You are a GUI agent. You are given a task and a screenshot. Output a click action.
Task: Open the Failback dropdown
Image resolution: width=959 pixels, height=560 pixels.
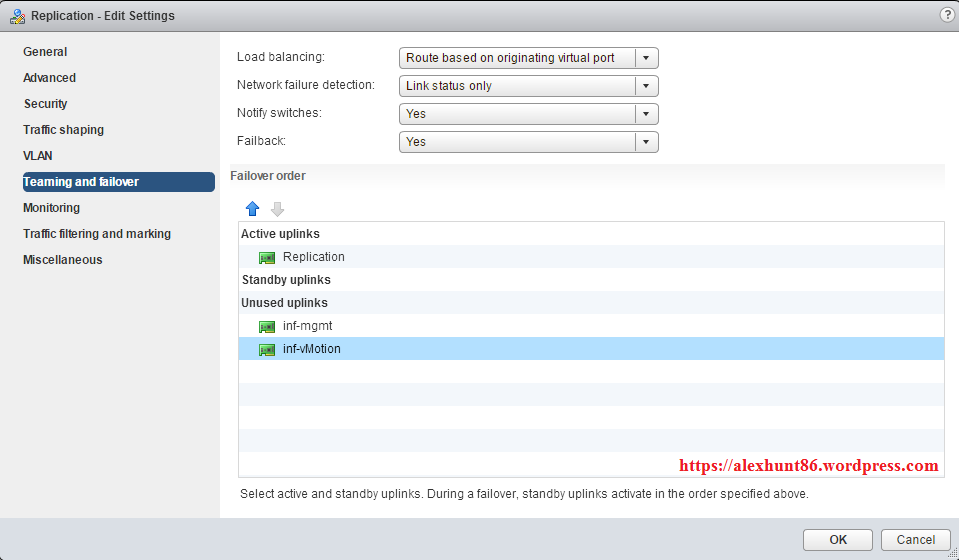[x=646, y=142]
